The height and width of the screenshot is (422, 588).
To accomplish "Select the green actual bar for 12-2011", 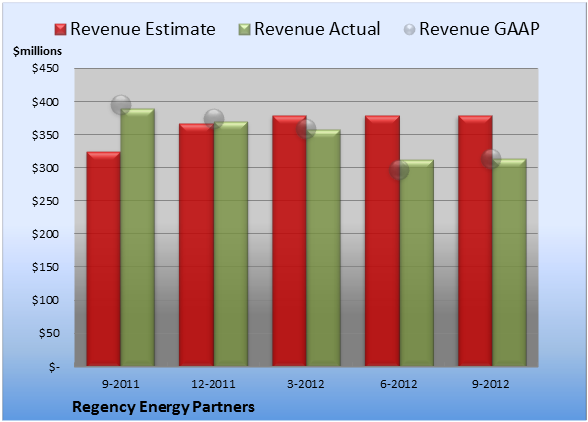I will pos(231,244).
